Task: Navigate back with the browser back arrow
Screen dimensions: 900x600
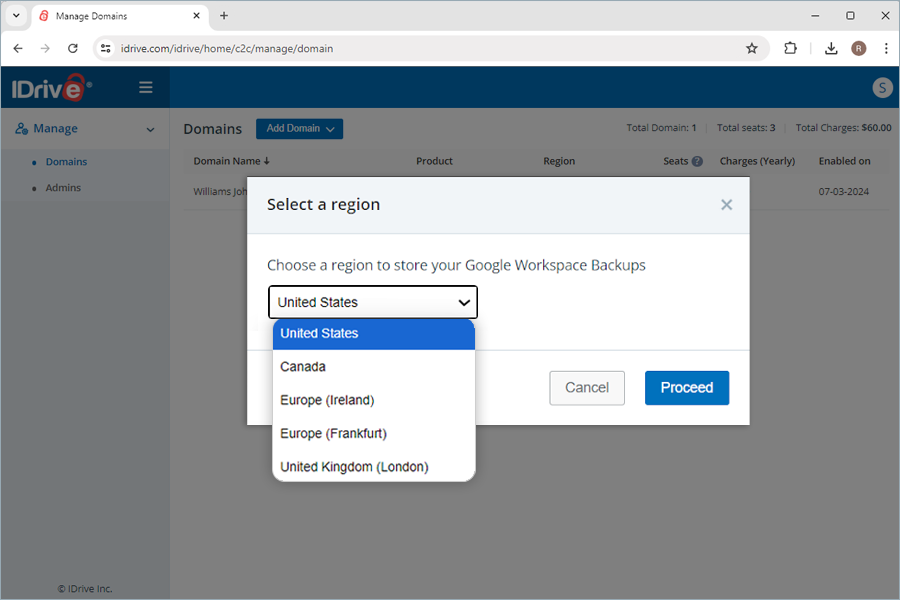Action: point(17,48)
